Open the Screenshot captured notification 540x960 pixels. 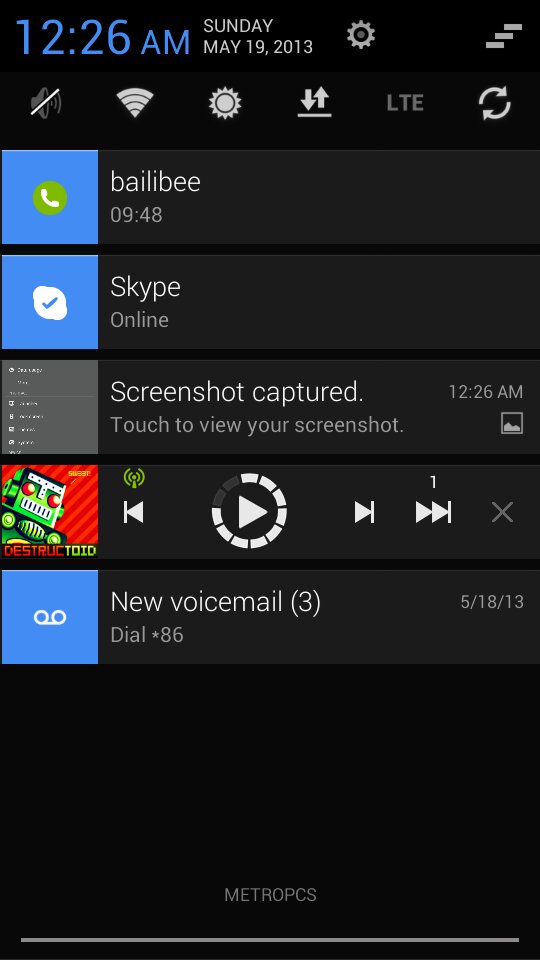[270, 407]
